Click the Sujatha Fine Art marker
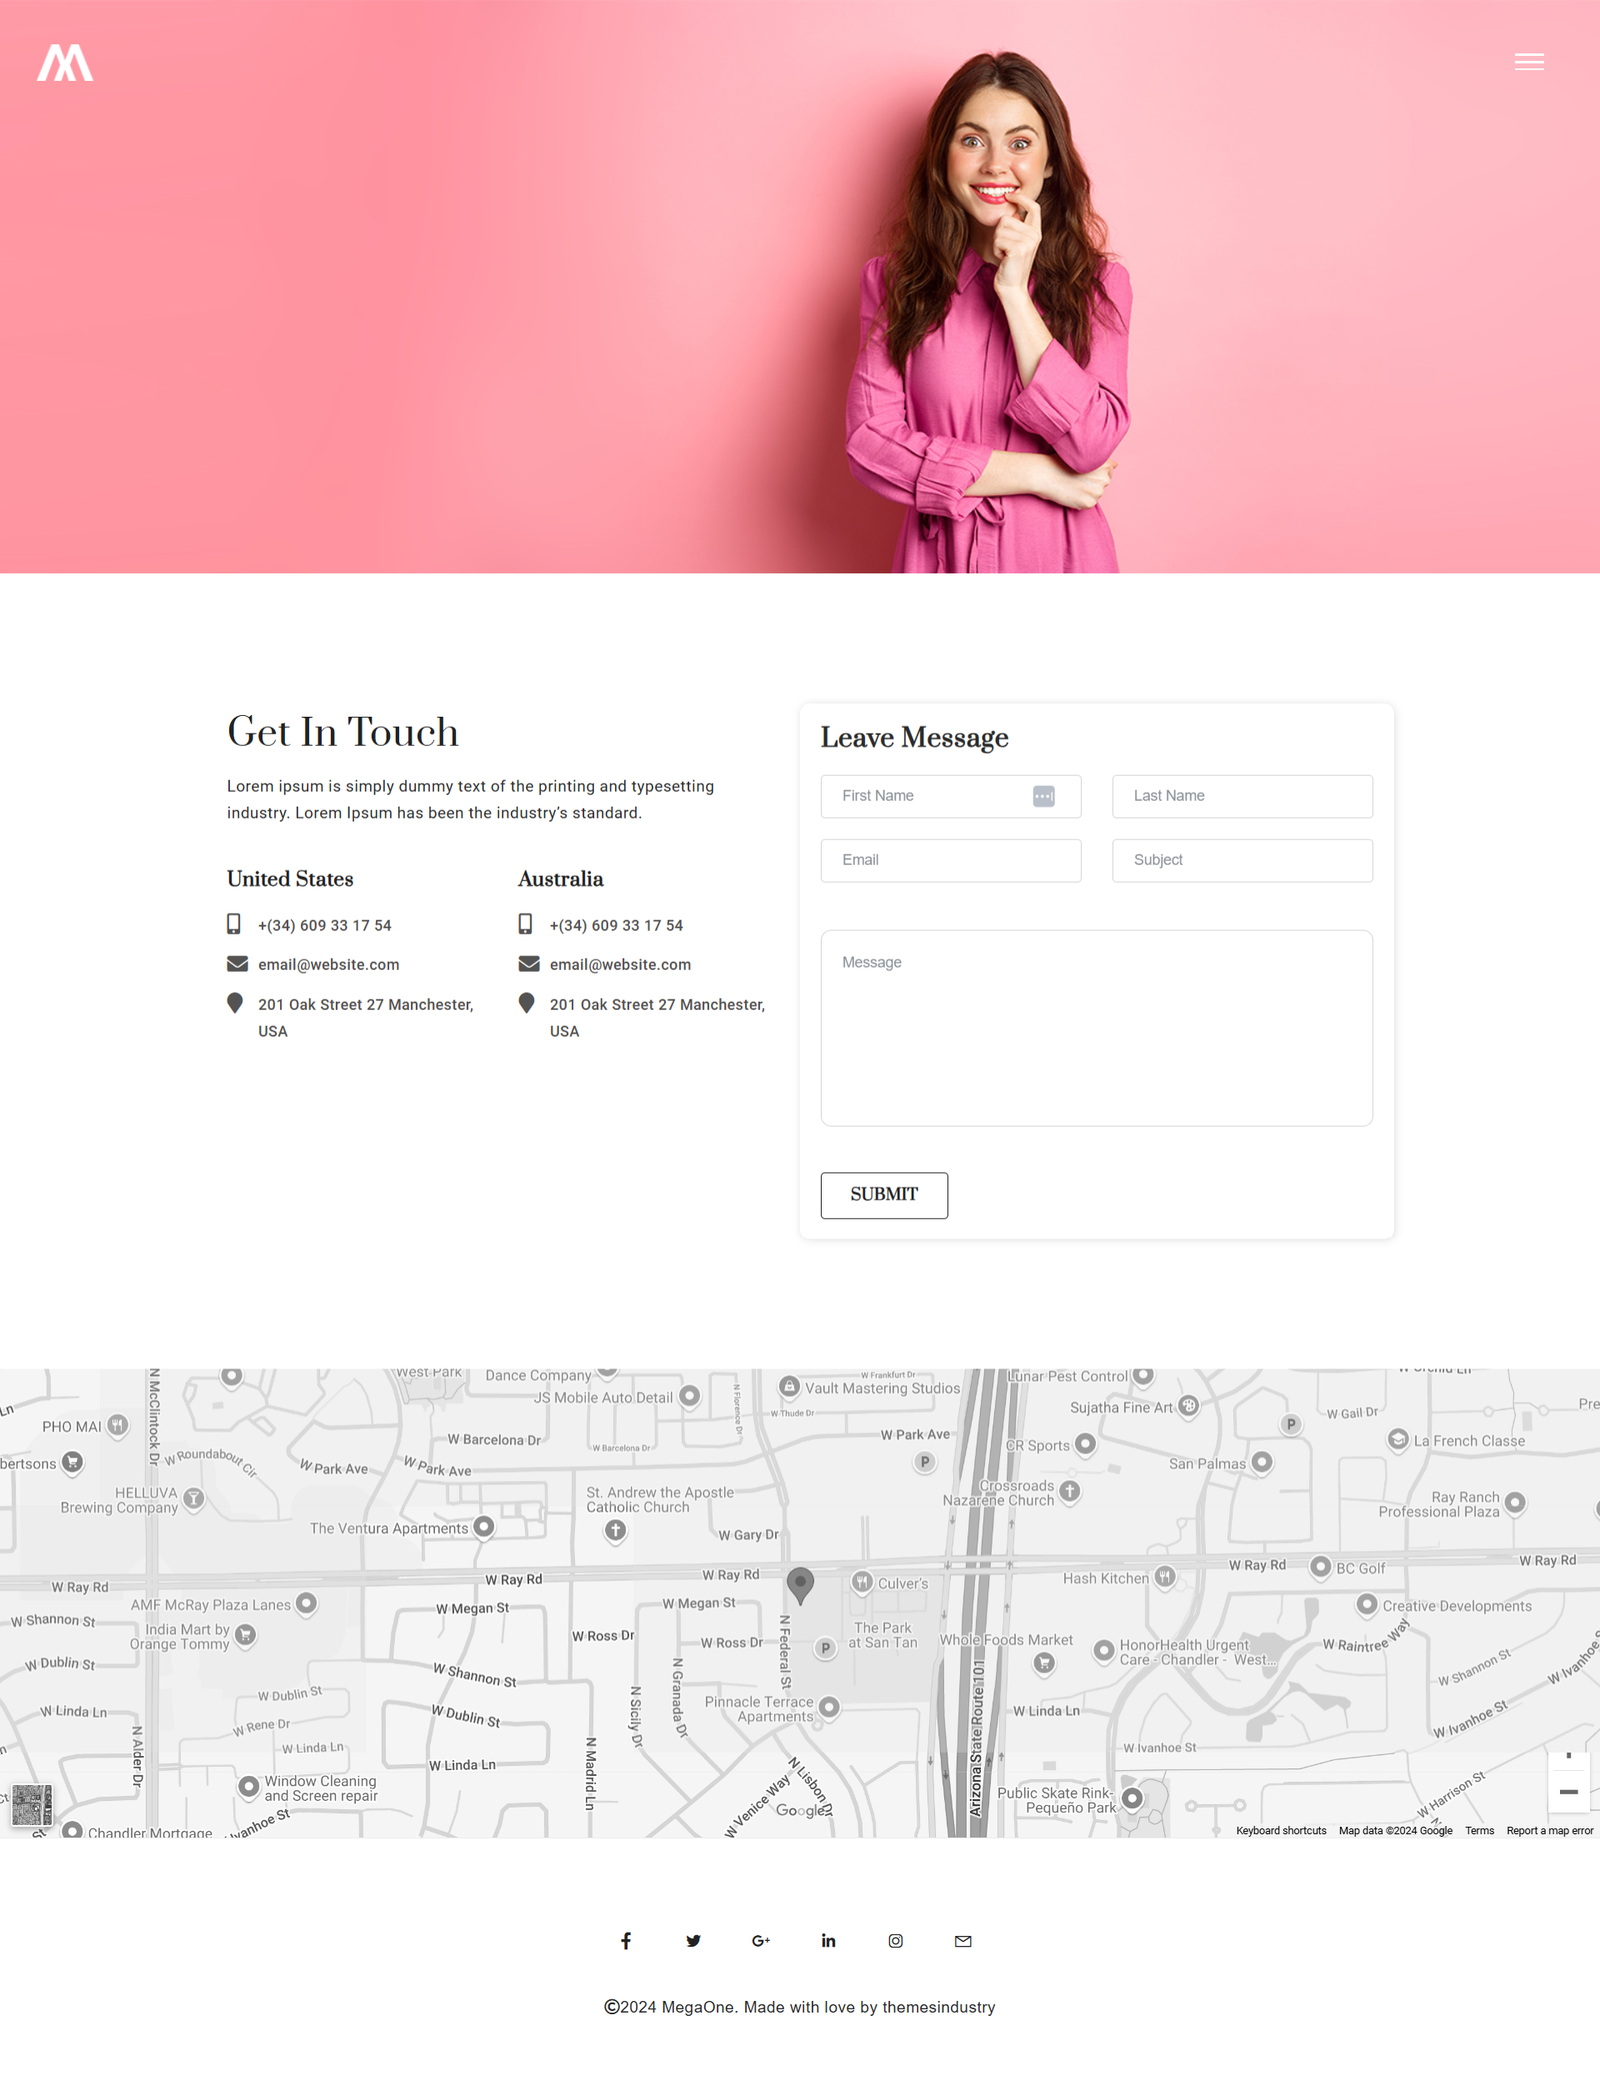Screen dimensions: 1600x2086 click(1188, 1405)
